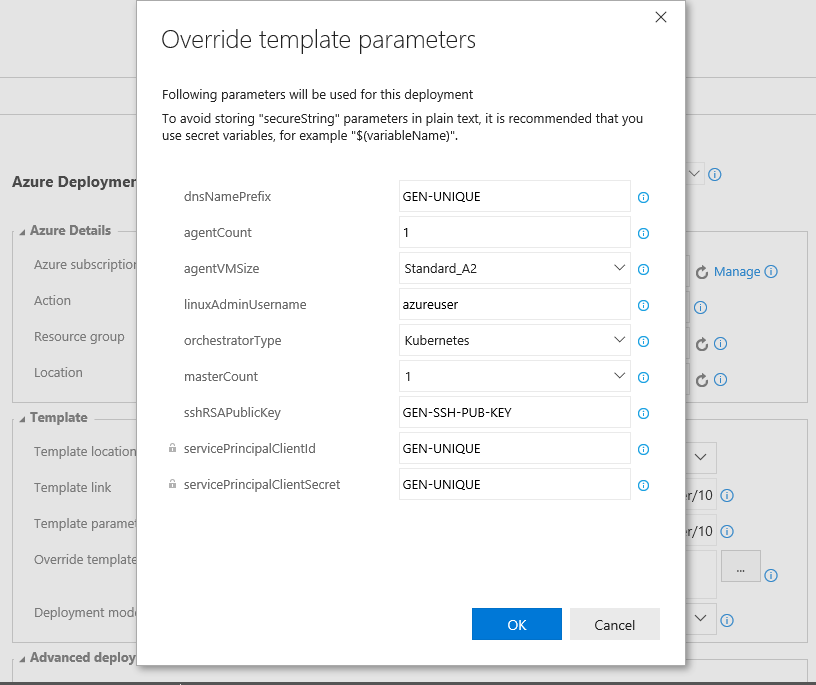Screen dimensions: 816x685
Task: Open Template location dropdown arrow
Action: 700,458
